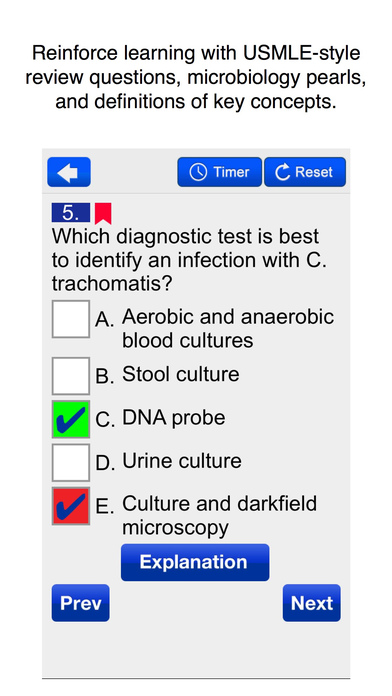Start the Timer

coord(219,172)
